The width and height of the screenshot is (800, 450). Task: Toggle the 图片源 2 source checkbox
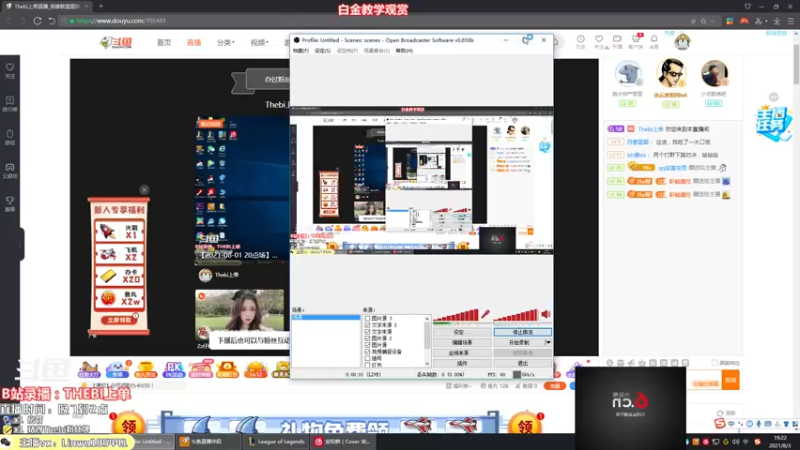pos(367,338)
